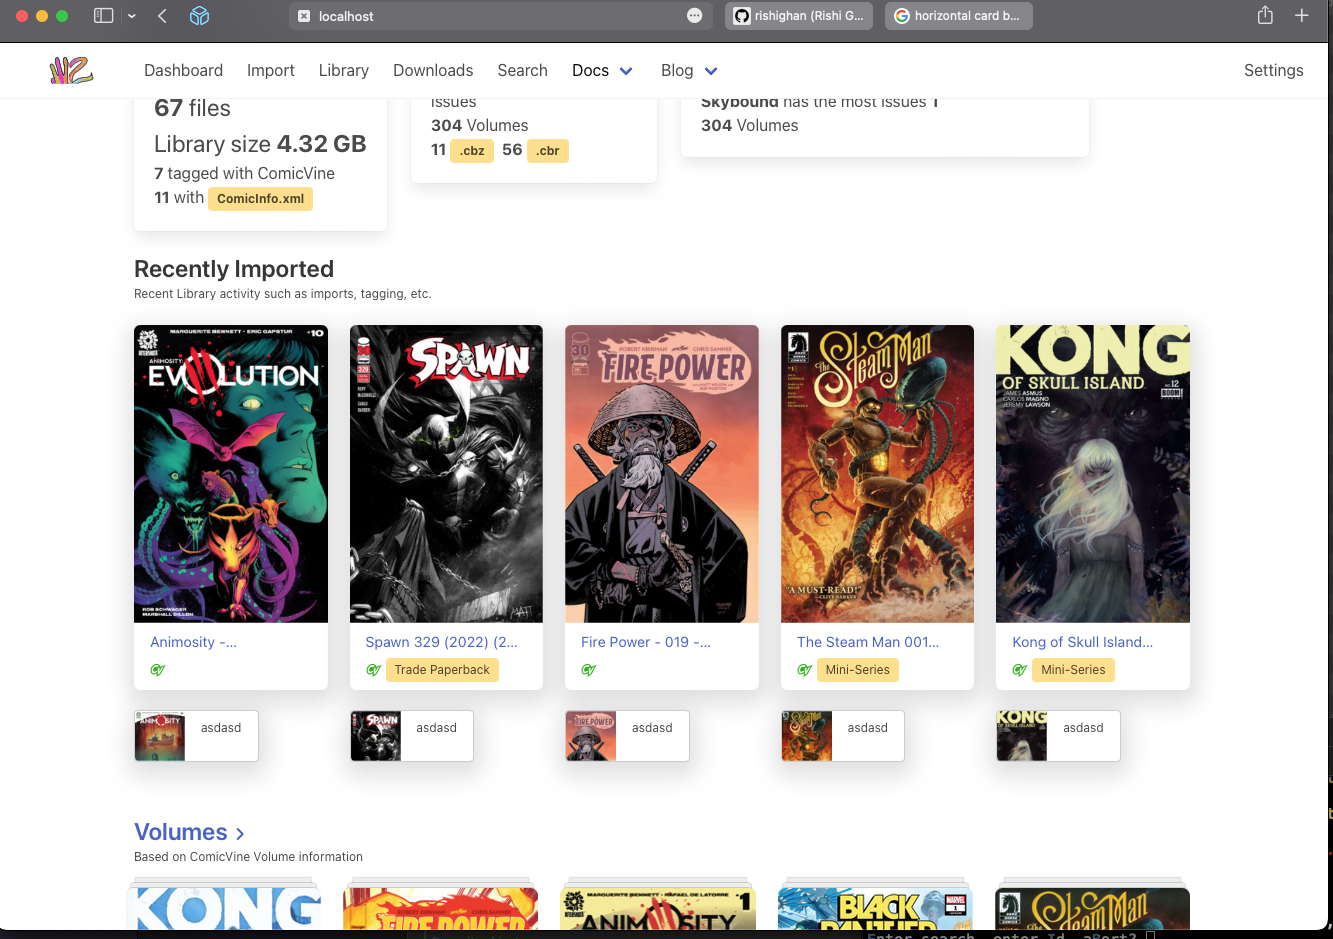Screen dimensions: 1333x939
Task: Click the ComicVine icon under Animosity card
Action: (x=158, y=670)
